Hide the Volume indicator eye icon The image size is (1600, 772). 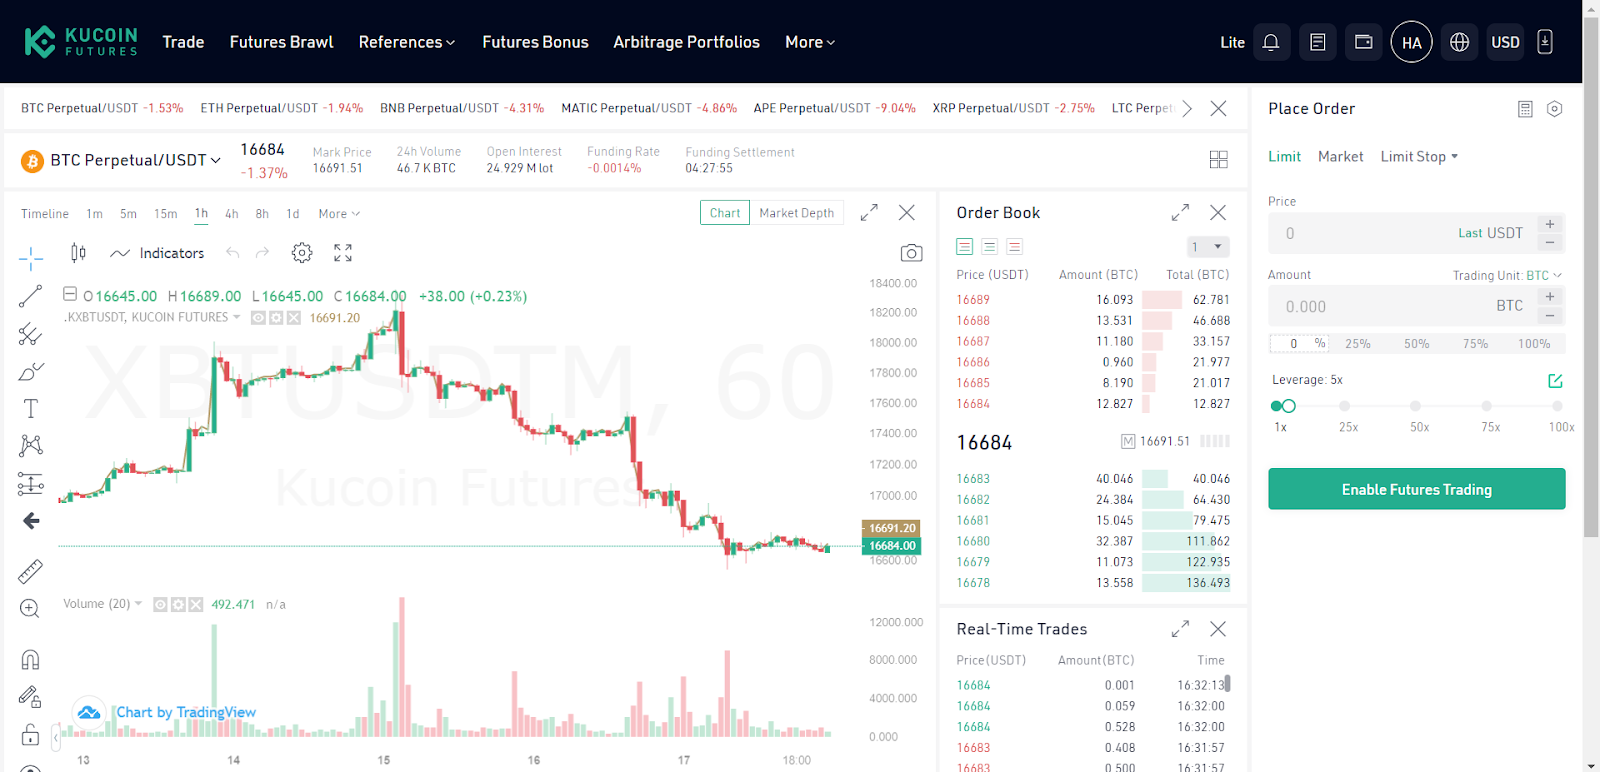[160, 604]
